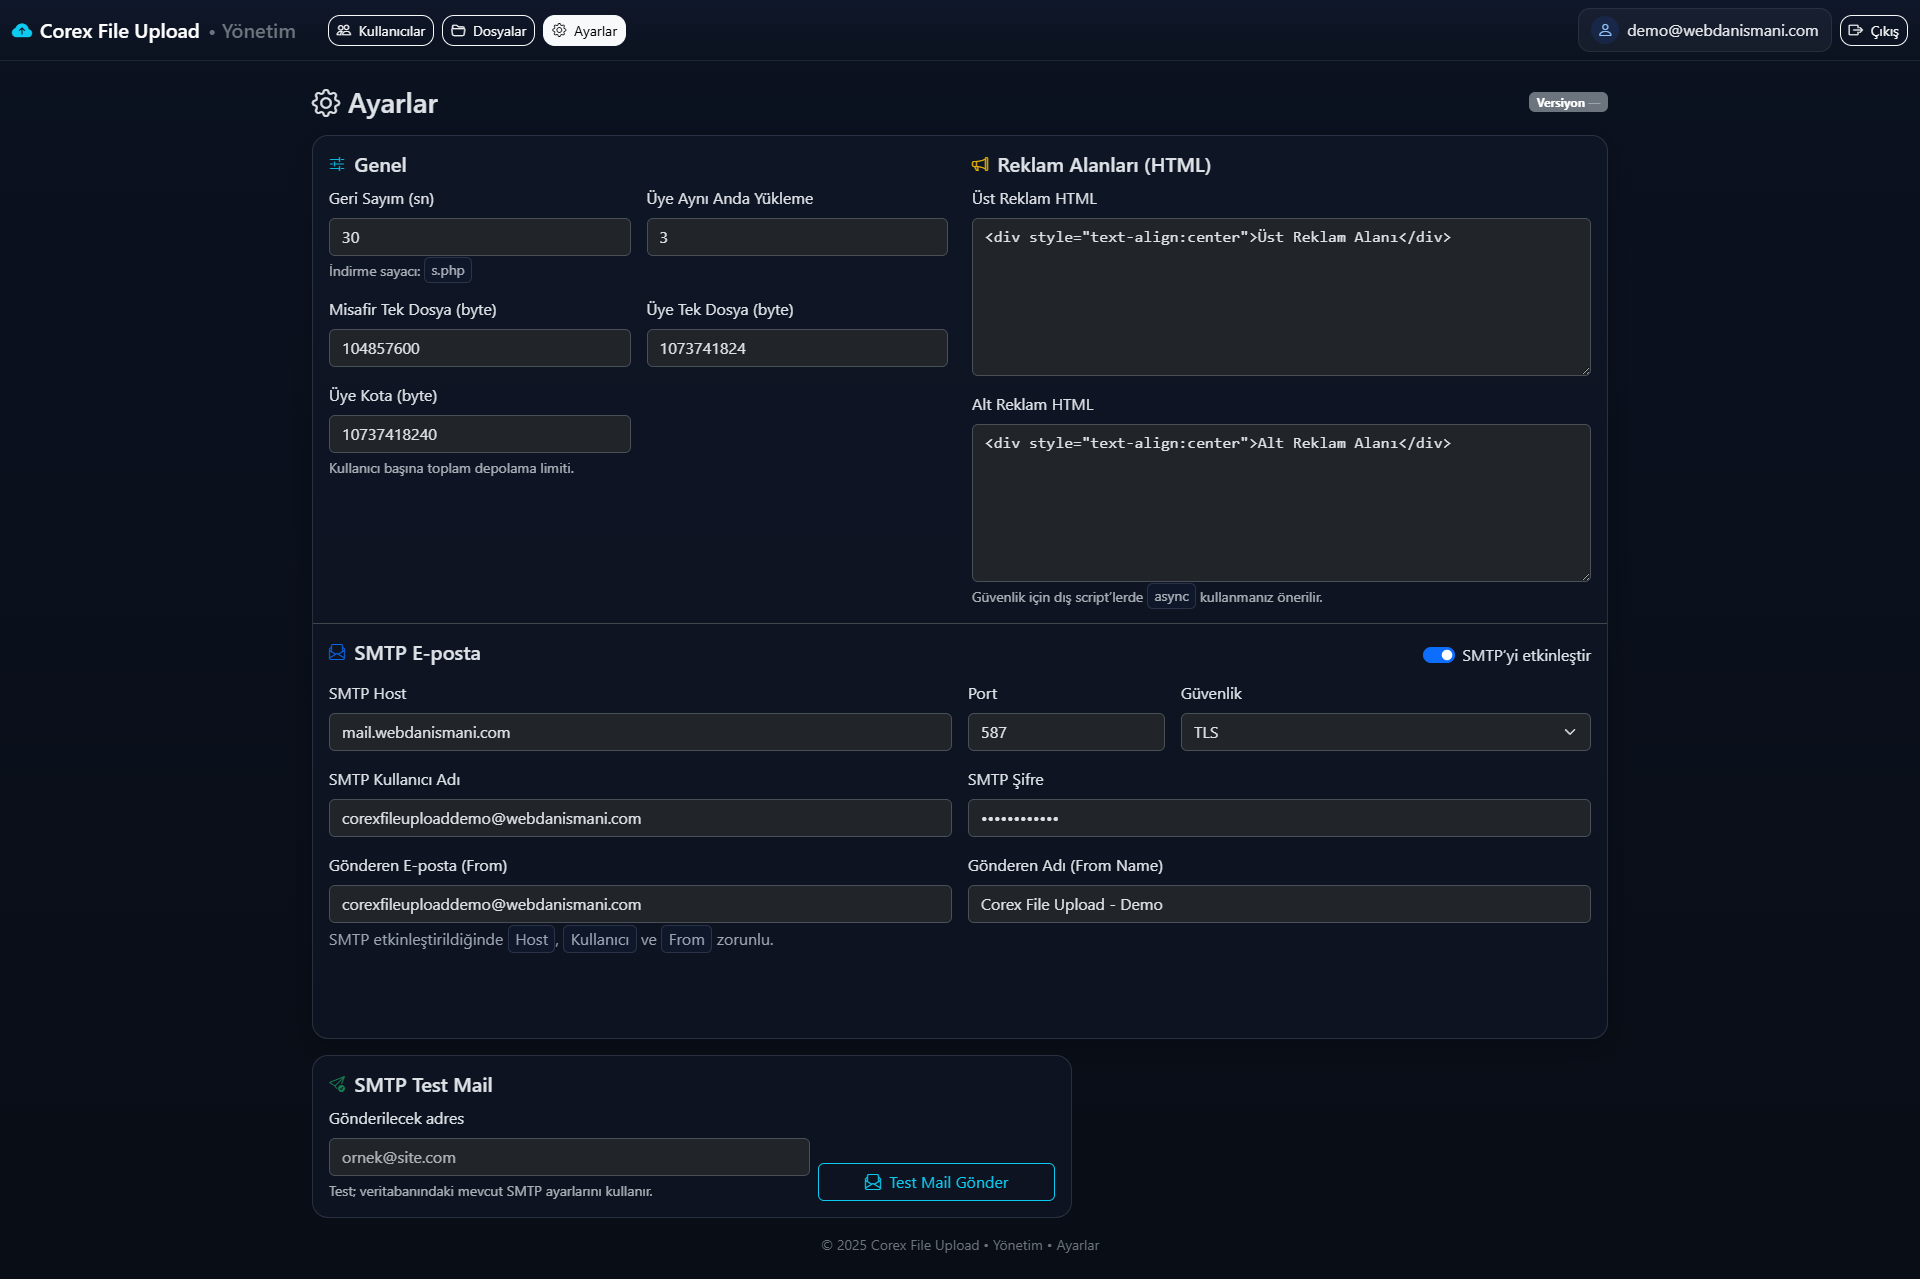Click the megaphone icon beside Reklam Alanları
This screenshot has width=1920, height=1279.
coord(980,165)
